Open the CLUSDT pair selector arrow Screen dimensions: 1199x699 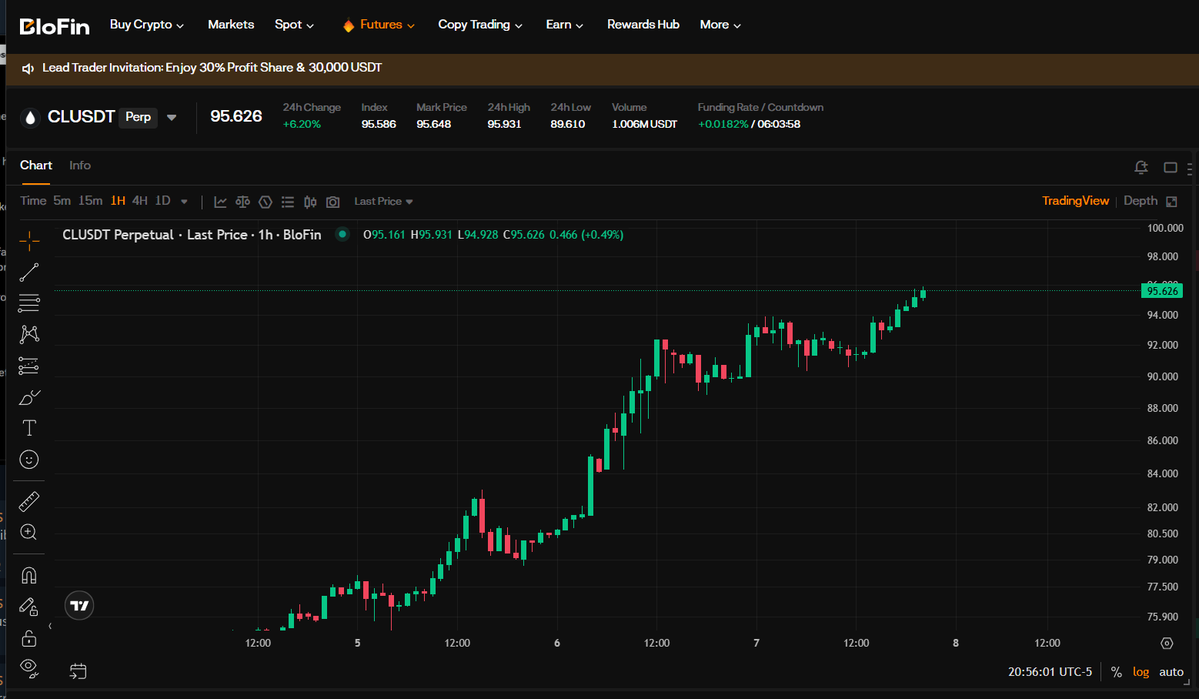point(172,118)
